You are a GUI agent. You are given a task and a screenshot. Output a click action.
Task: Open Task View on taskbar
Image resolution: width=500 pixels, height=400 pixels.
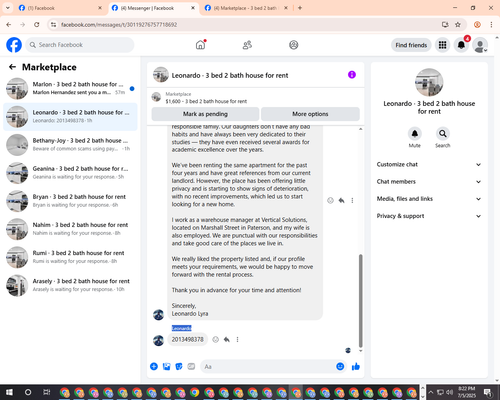[47, 392]
